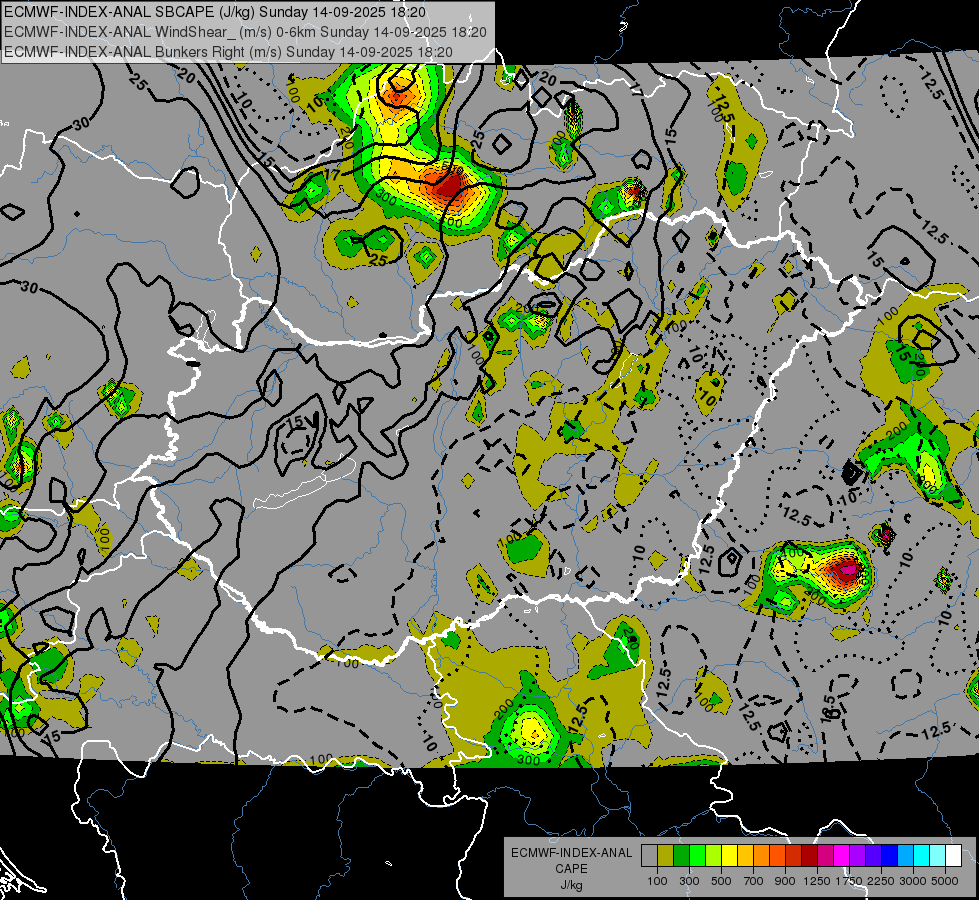Click the 2250 legend tick value
The width and height of the screenshot is (979, 900).
click(x=881, y=881)
